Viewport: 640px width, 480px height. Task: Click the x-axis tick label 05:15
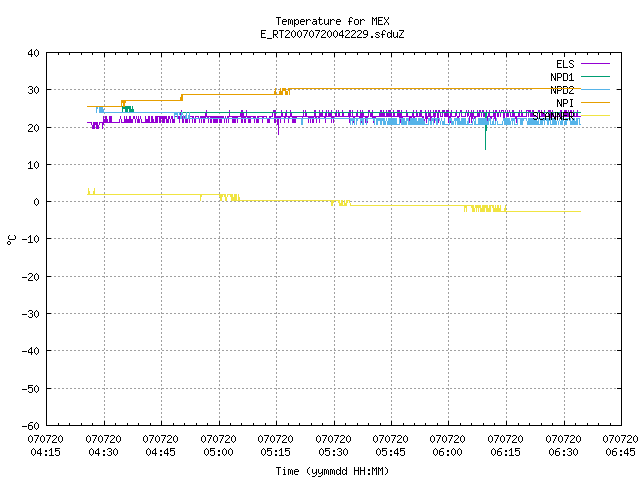click(x=276, y=453)
